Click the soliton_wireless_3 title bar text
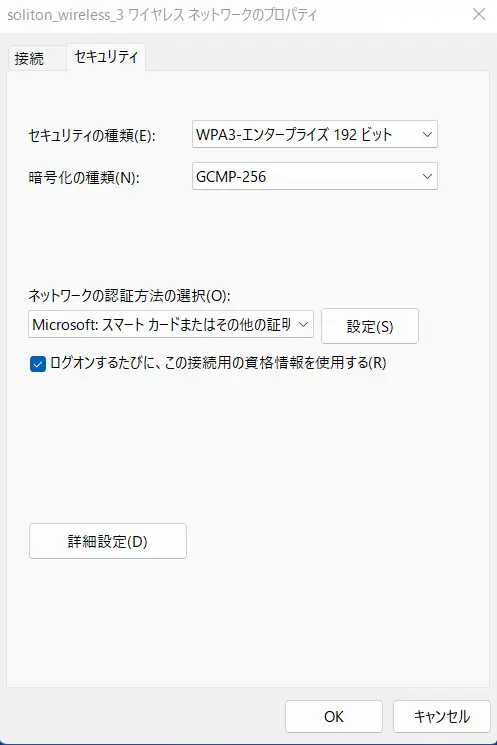The image size is (497, 745). (162, 15)
